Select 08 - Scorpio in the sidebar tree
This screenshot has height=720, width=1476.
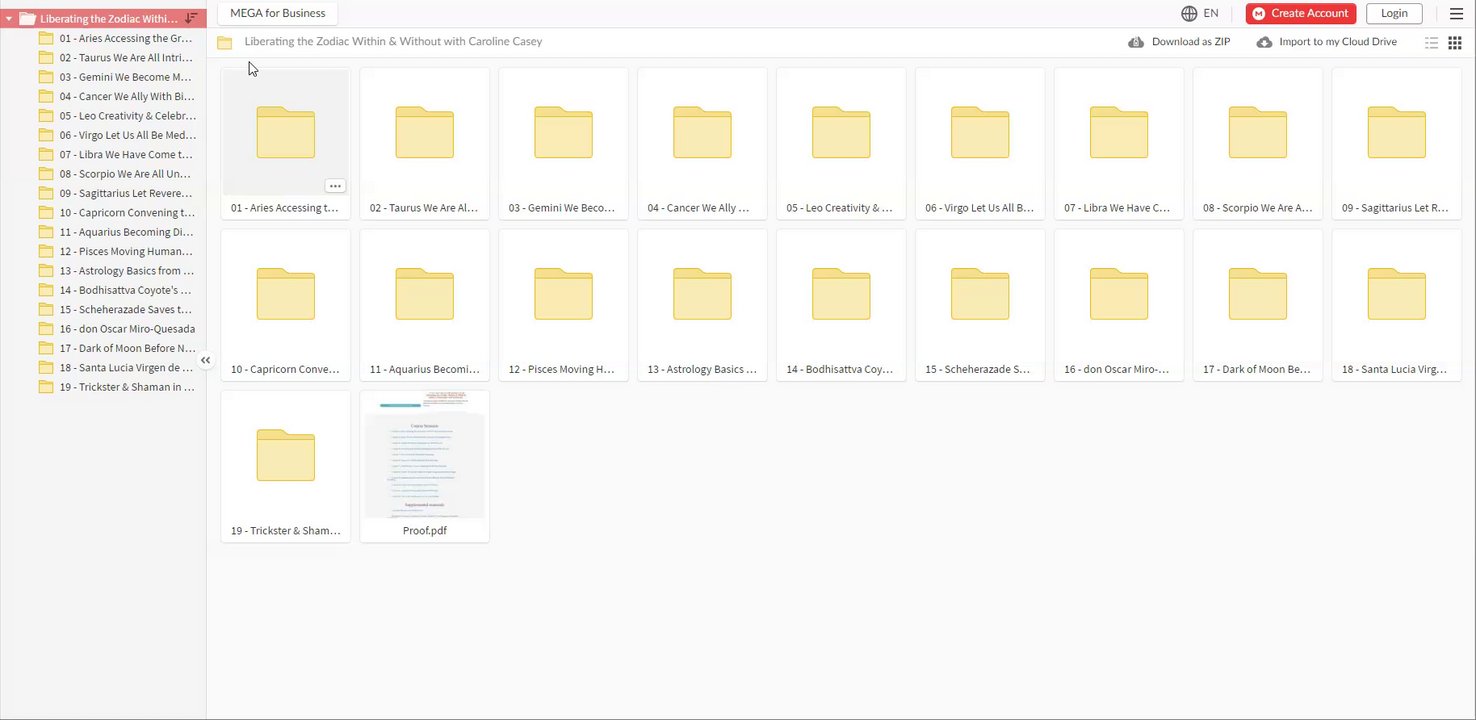pyautogui.click(x=115, y=174)
